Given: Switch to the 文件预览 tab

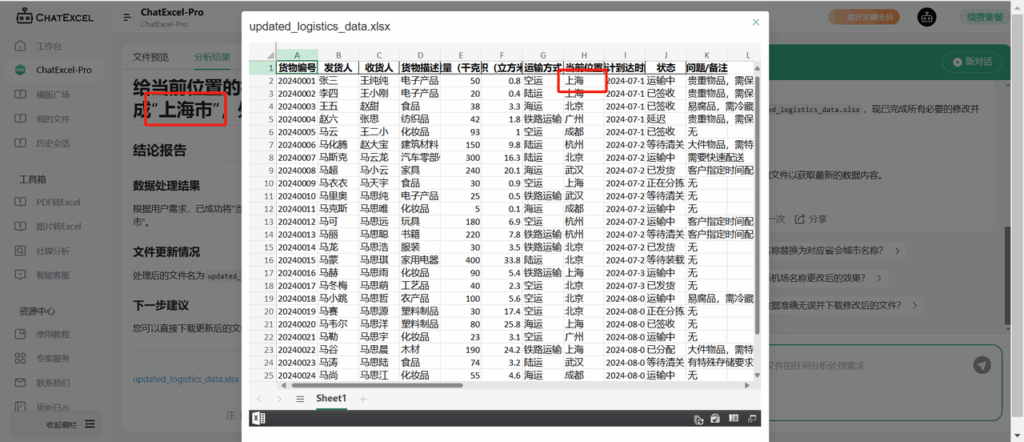Looking at the screenshot, I should [x=151, y=57].
